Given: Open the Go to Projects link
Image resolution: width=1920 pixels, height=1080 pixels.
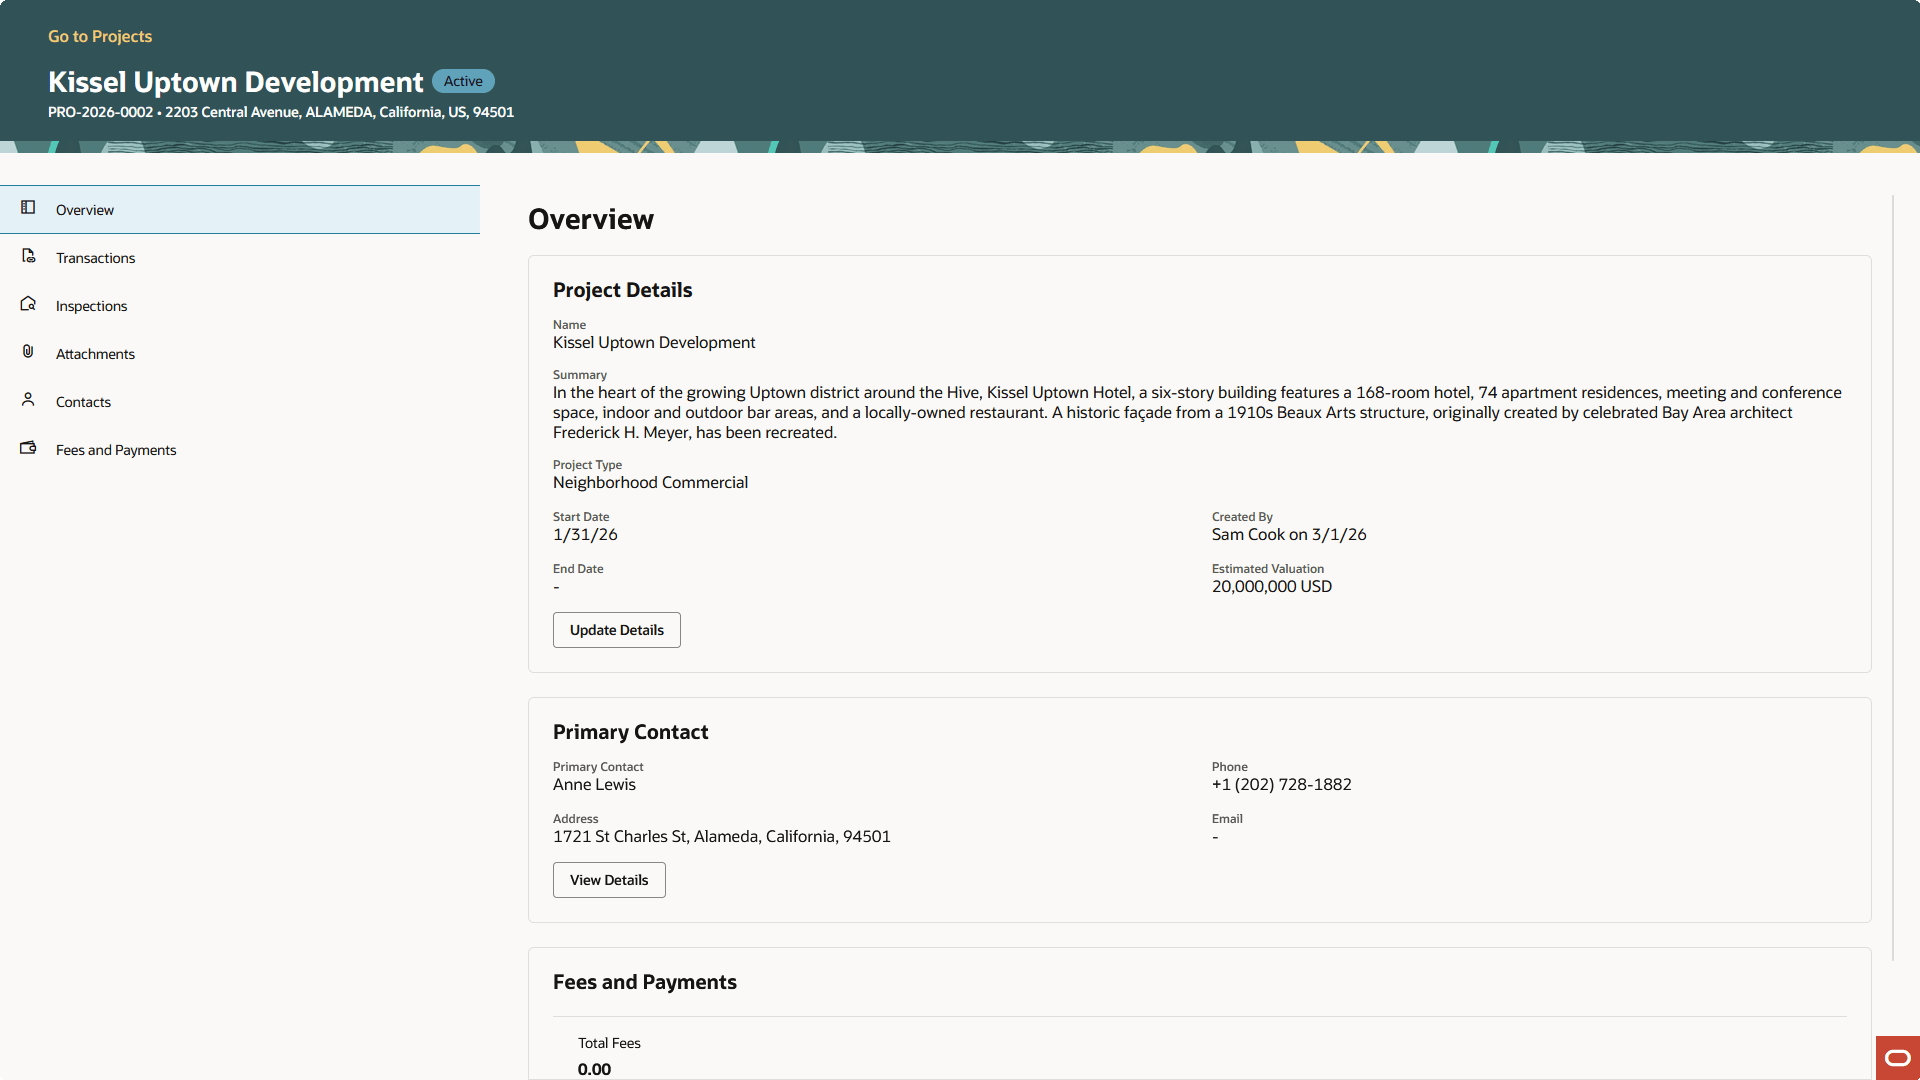Looking at the screenshot, I should point(99,36).
